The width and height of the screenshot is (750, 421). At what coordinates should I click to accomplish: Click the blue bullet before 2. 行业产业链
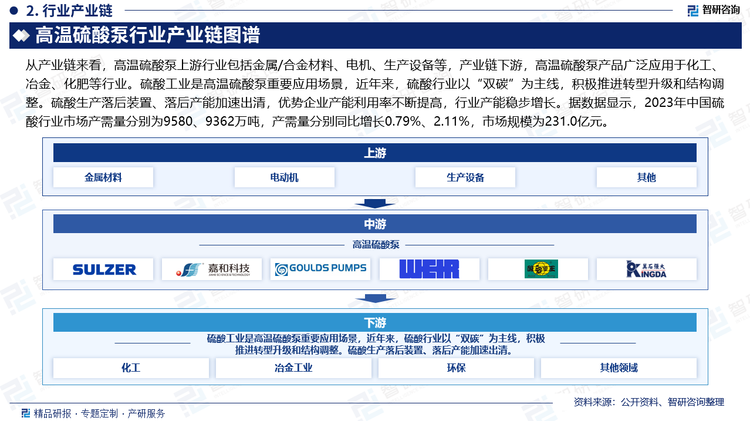[14, 10]
